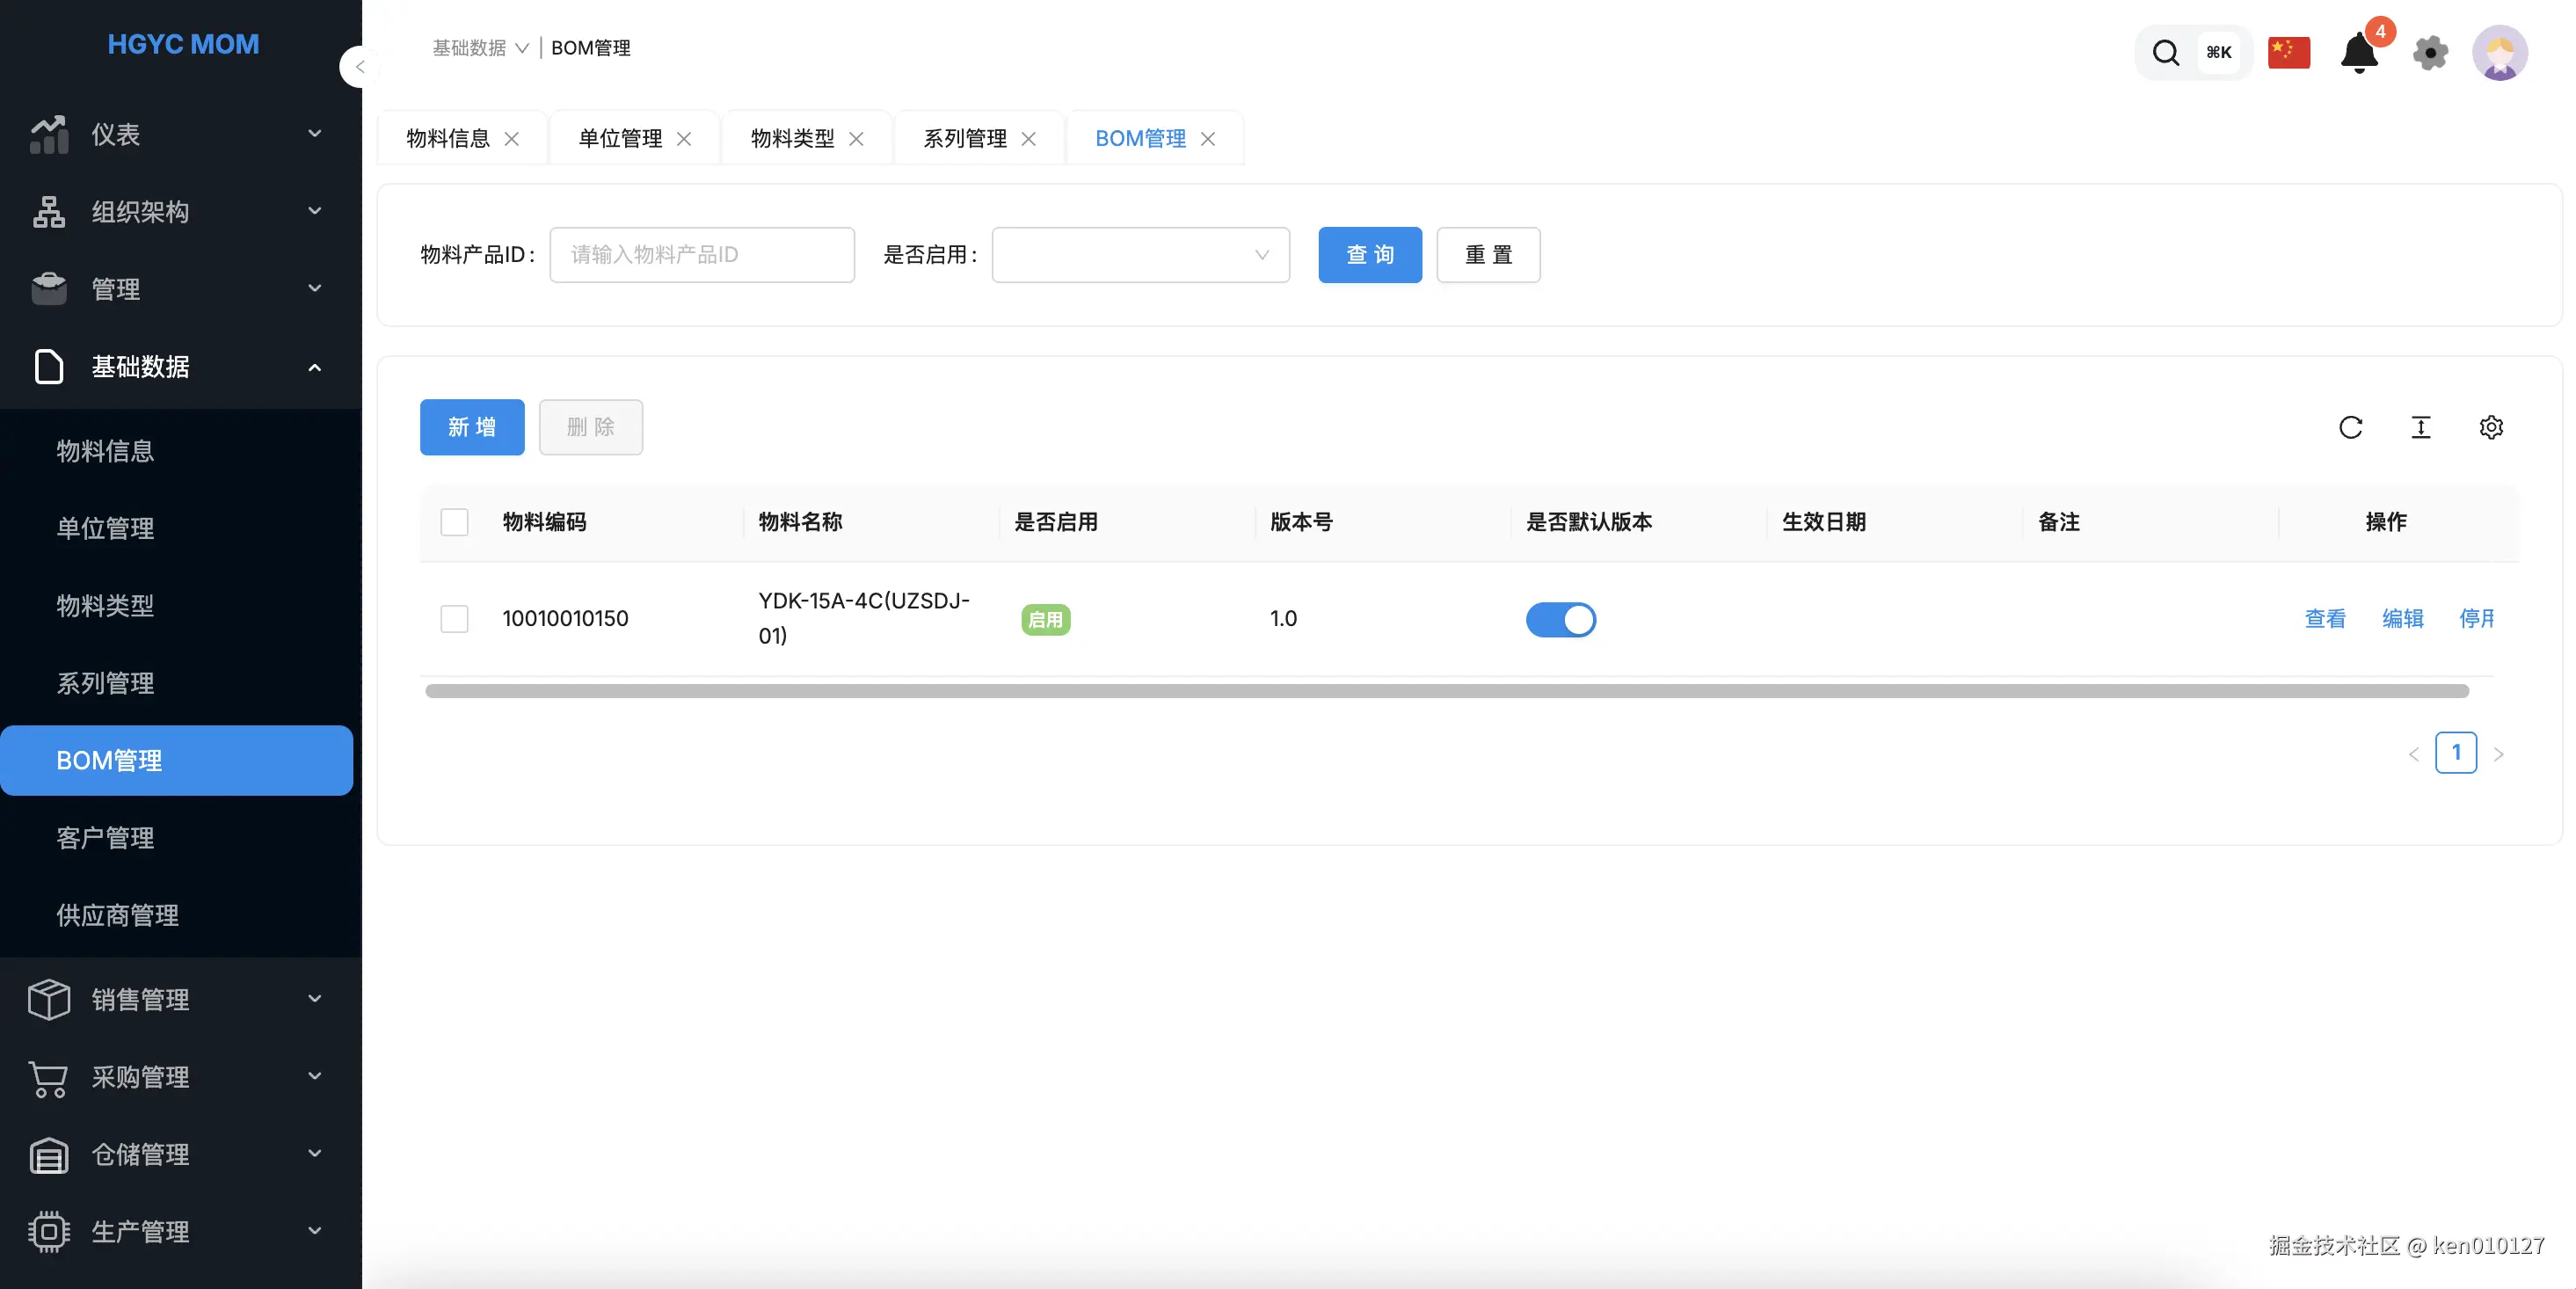Viewport: 2576px width, 1289px height.
Task: Click the user avatar icon
Action: click(2499, 53)
